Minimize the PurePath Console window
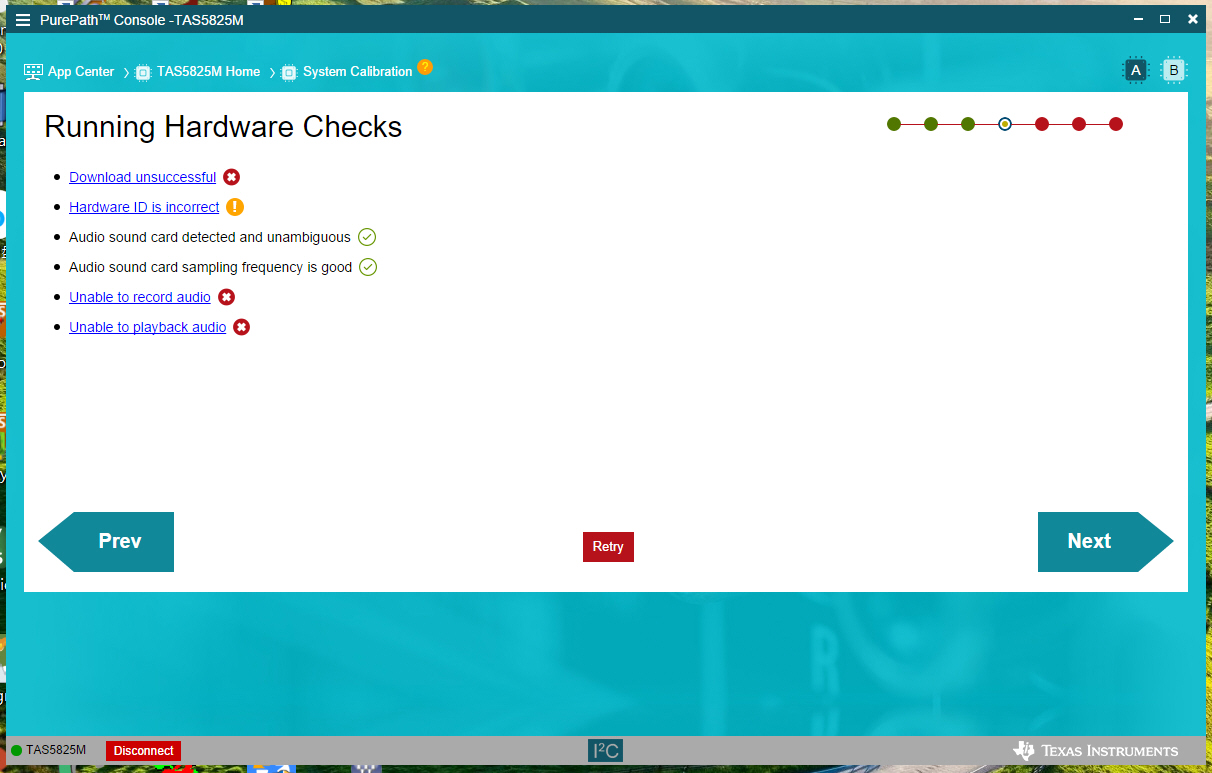Image resolution: width=1212 pixels, height=773 pixels. [1137, 19]
